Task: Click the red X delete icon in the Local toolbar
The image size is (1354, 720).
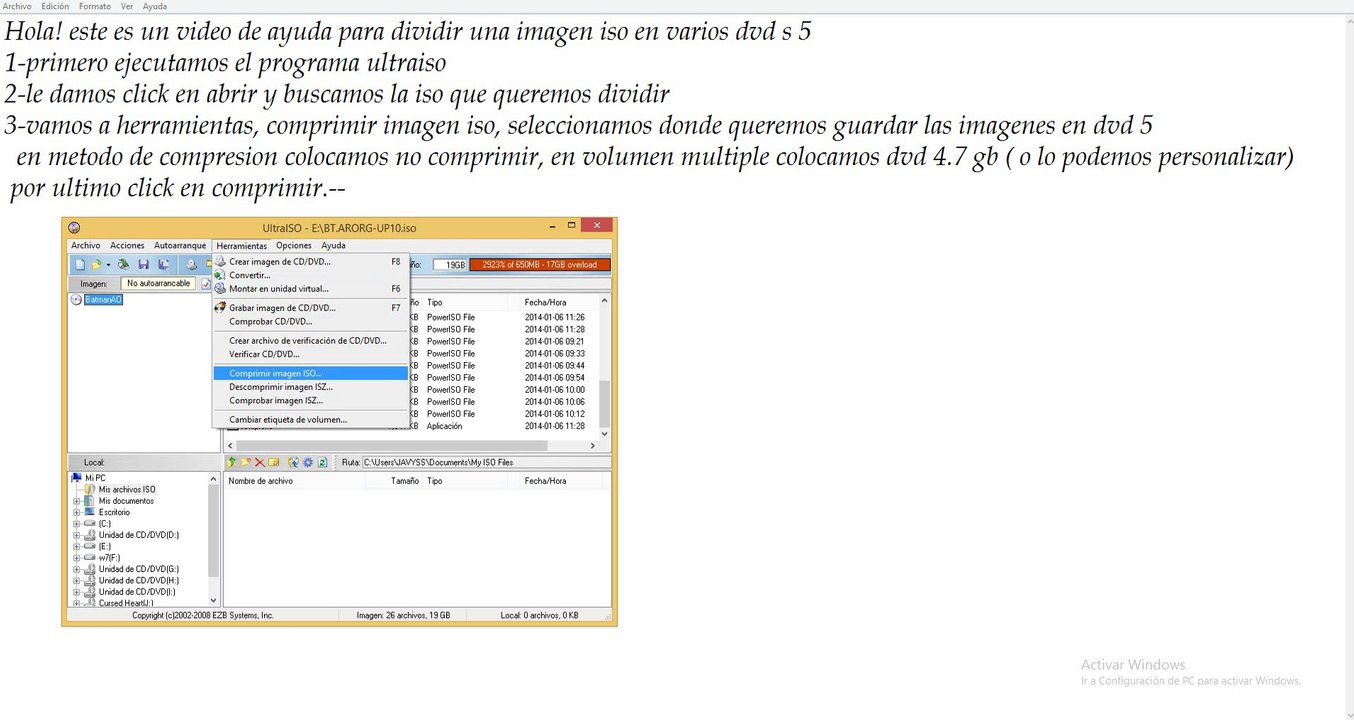Action: [260, 462]
